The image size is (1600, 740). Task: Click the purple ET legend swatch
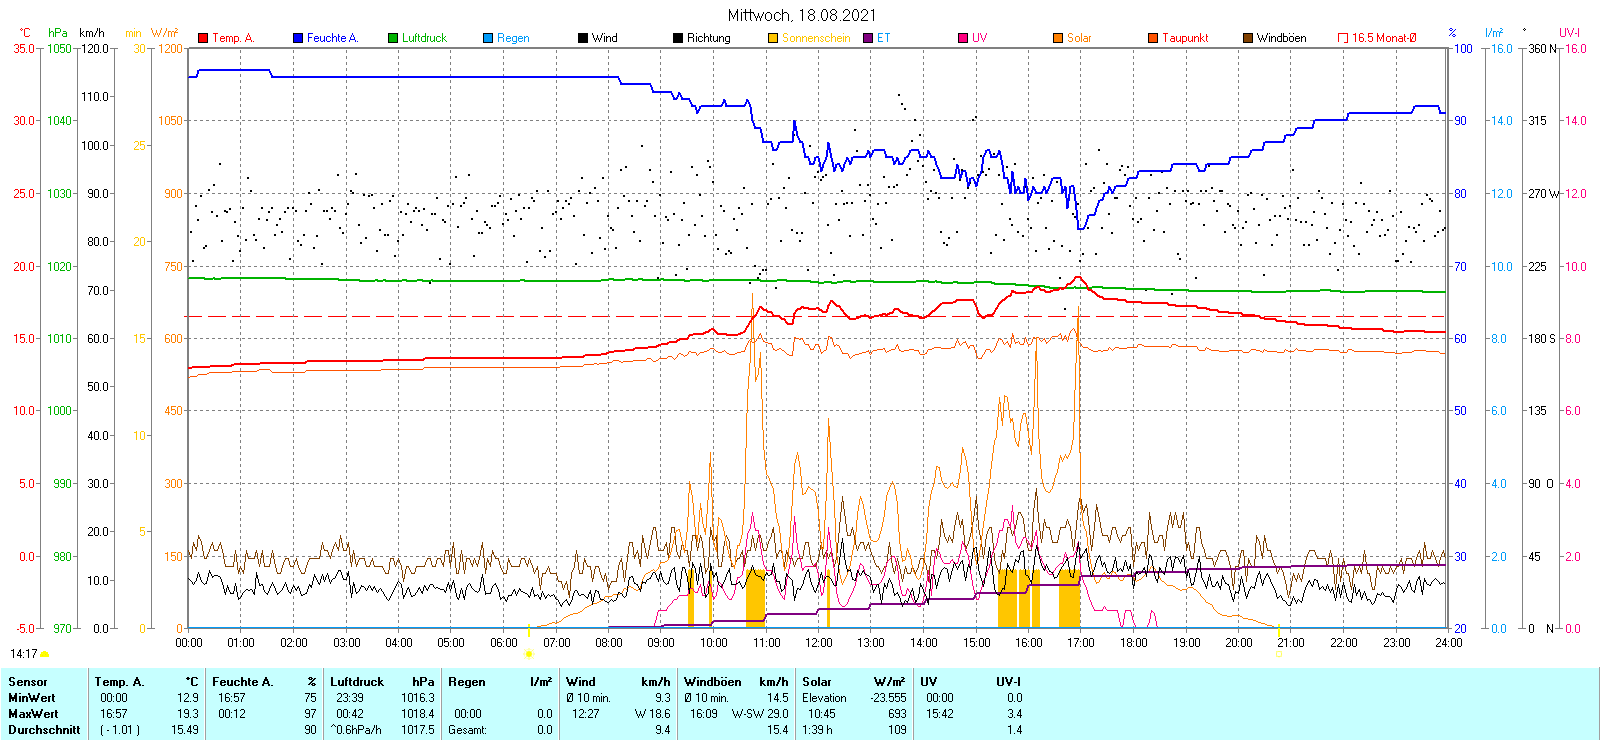[868, 38]
